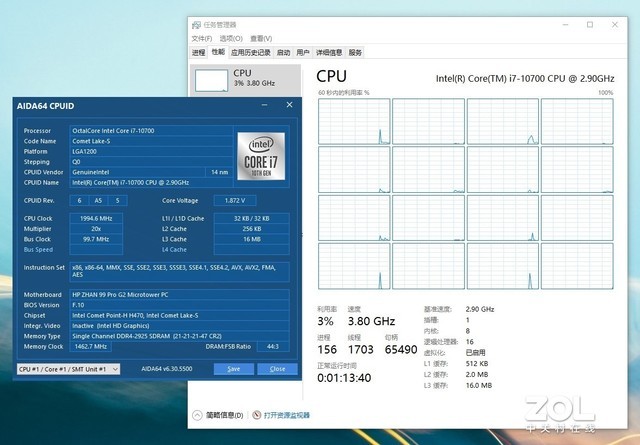The height and width of the screenshot is (445, 640).
Task: Click the Core Voltage value 1.872 V
Action: (235, 200)
